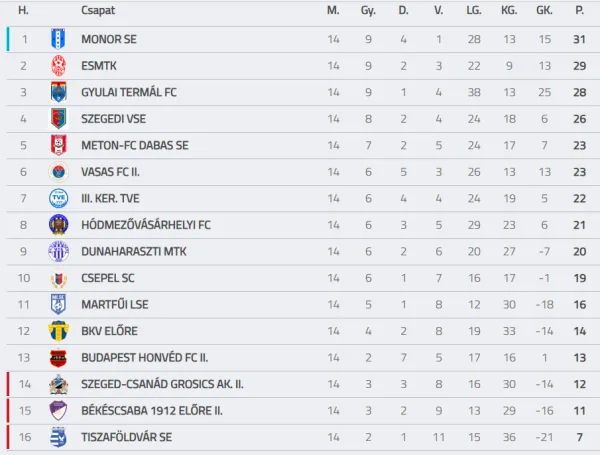Open the Meton-FC Dabas SE team link

(134, 145)
